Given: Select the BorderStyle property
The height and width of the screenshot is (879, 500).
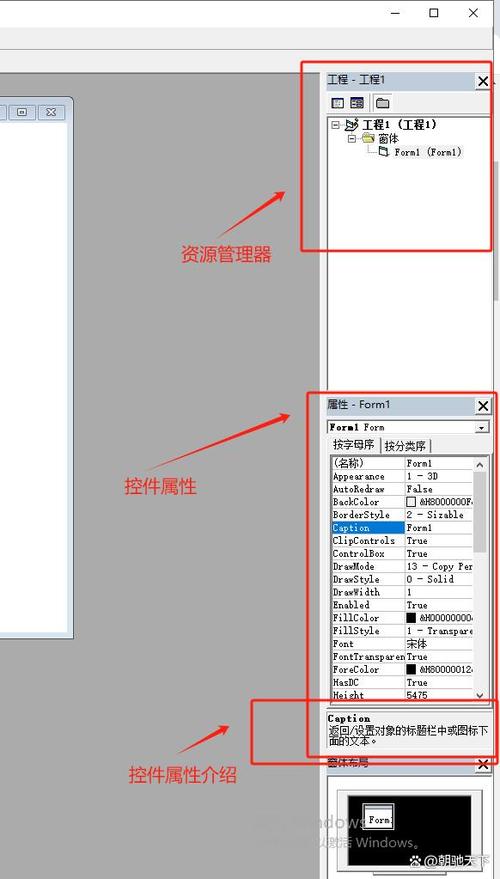Looking at the screenshot, I should click(x=368, y=515).
